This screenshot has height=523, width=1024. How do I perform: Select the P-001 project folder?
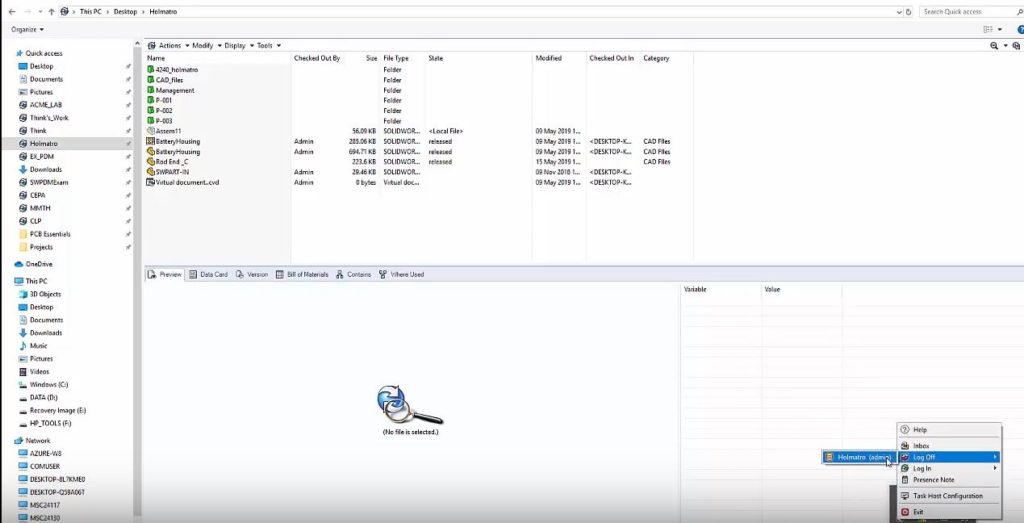[160, 101]
